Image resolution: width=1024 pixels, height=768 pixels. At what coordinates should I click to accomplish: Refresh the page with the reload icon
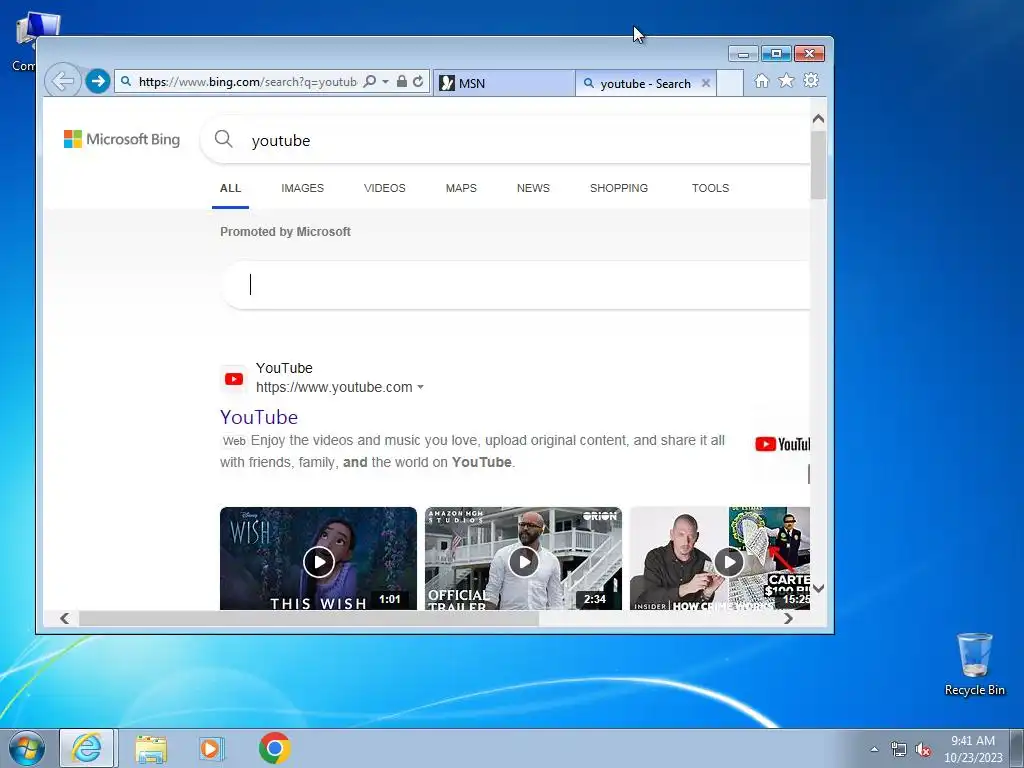pyautogui.click(x=418, y=82)
